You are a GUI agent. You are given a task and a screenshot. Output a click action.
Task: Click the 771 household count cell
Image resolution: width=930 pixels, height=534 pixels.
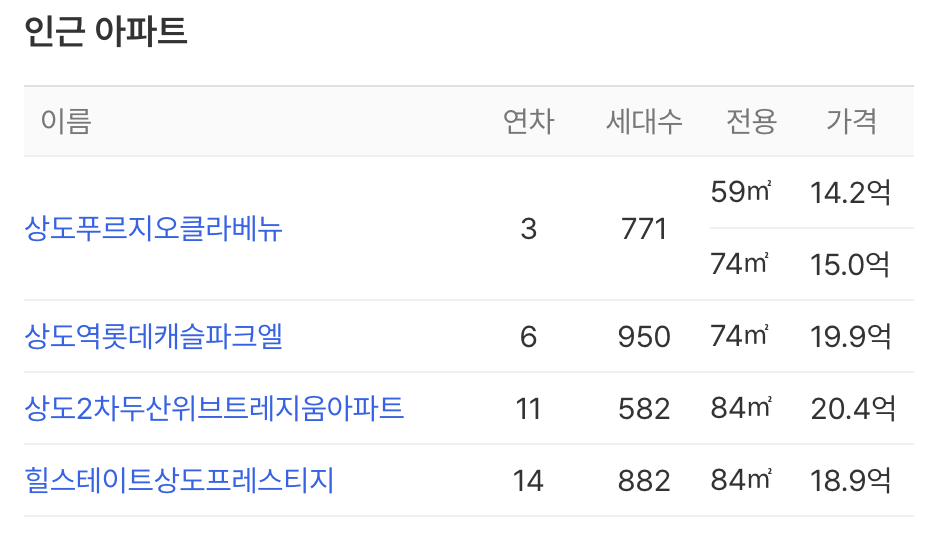644,229
